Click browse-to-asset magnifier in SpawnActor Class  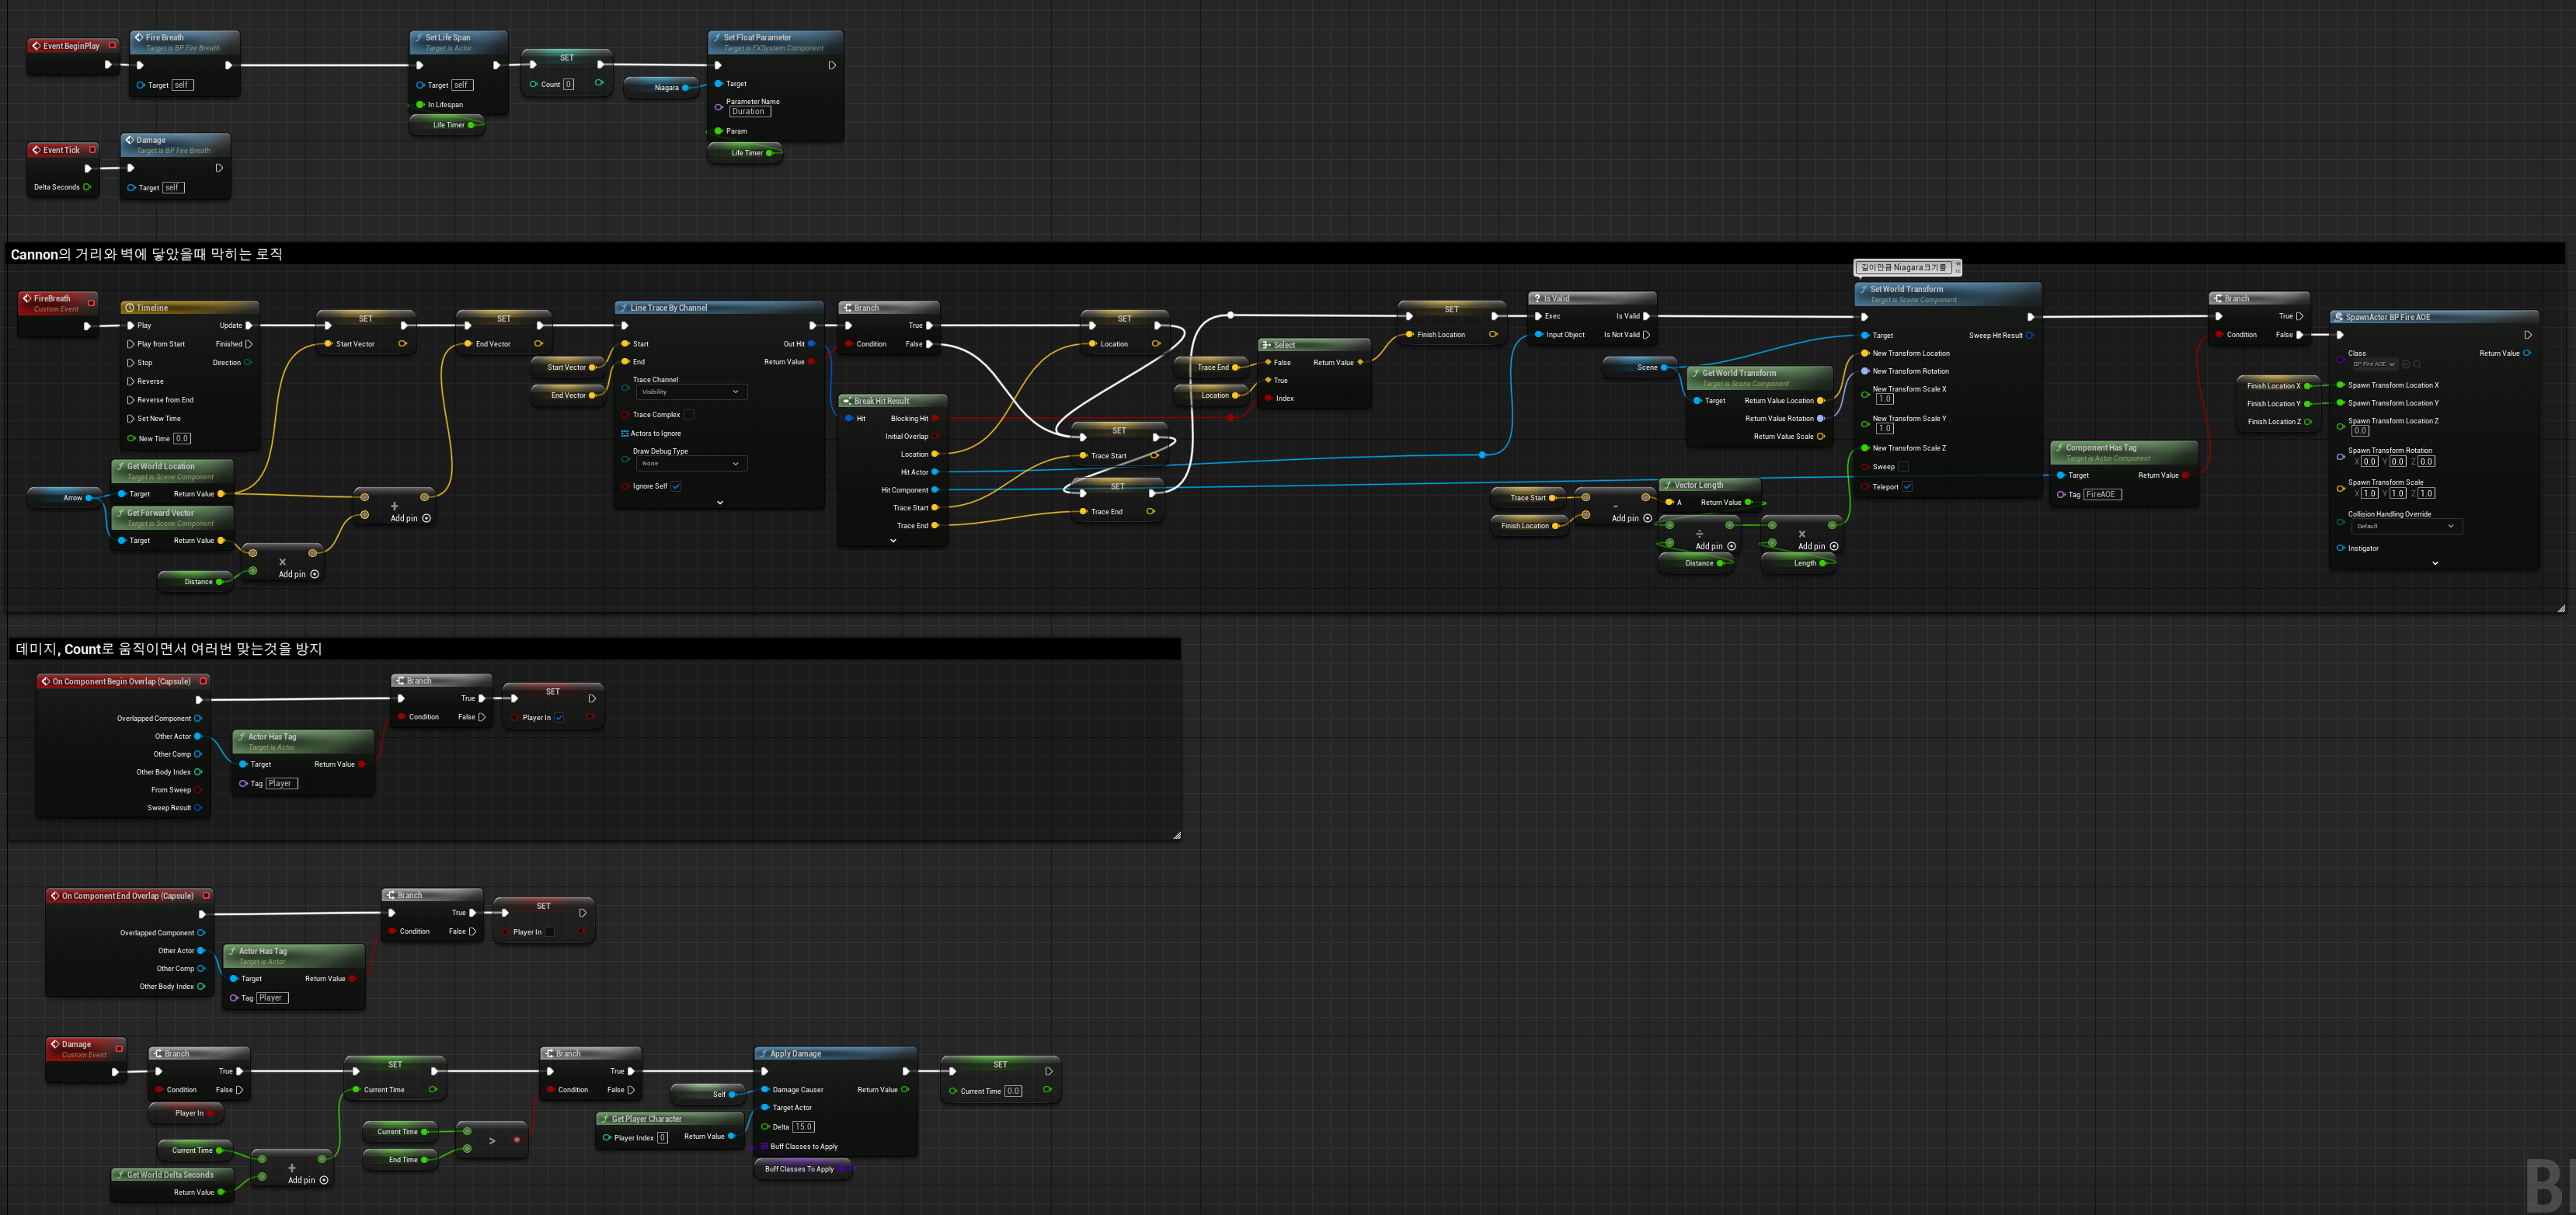click(2417, 364)
